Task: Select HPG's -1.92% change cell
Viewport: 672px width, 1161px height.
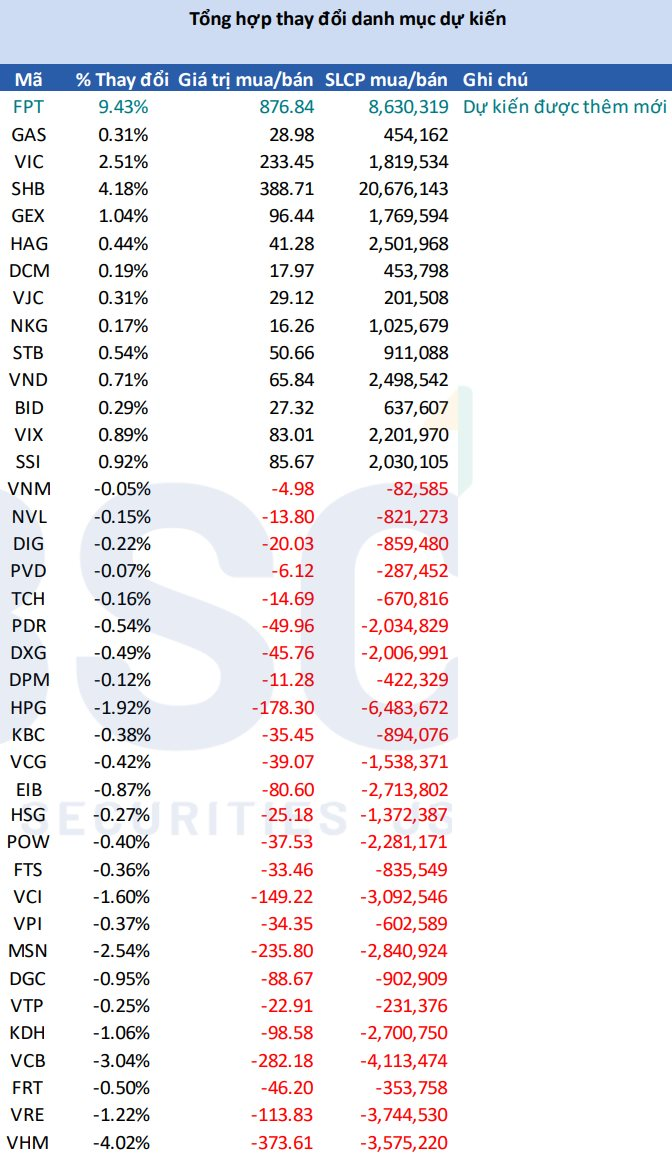Action: 123,706
